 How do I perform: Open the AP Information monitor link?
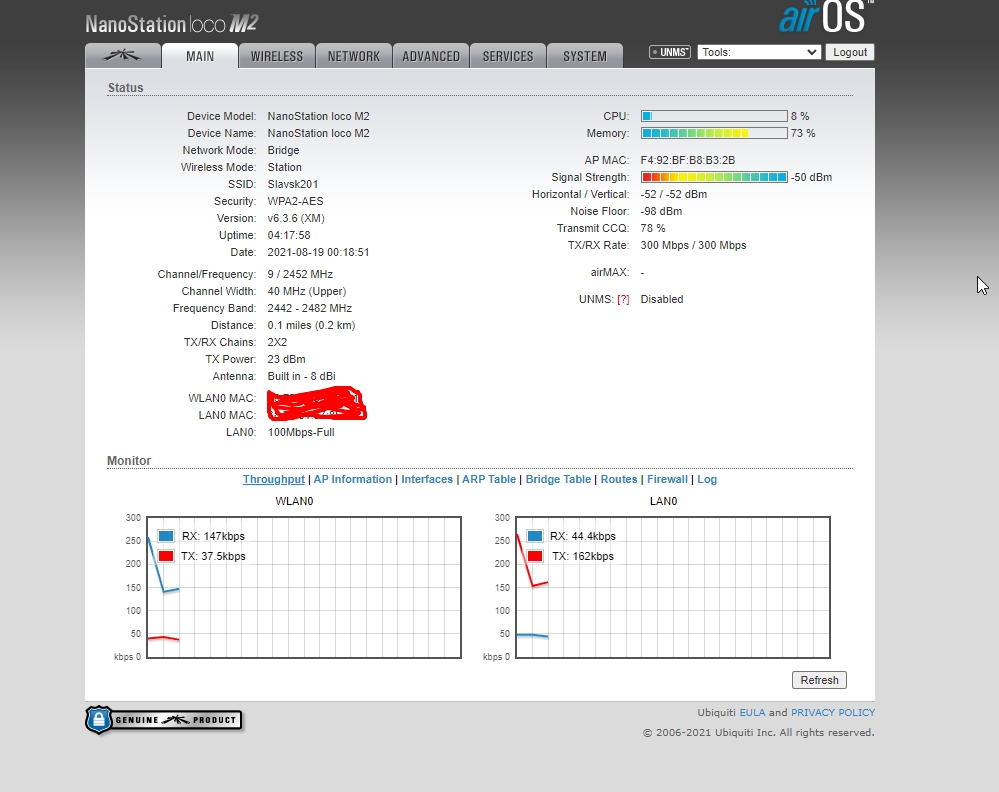352,479
